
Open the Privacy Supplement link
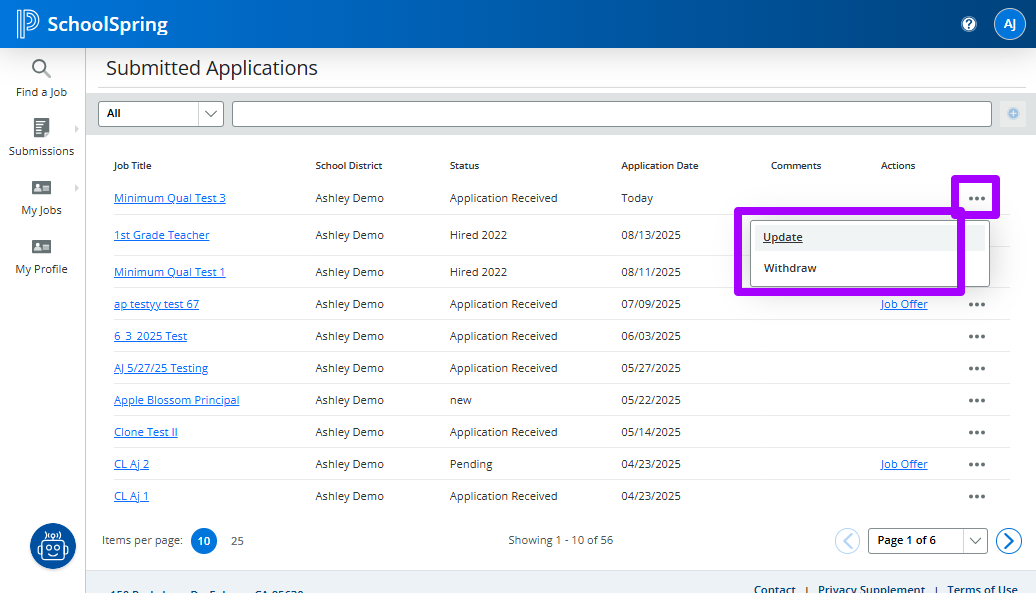871,588
